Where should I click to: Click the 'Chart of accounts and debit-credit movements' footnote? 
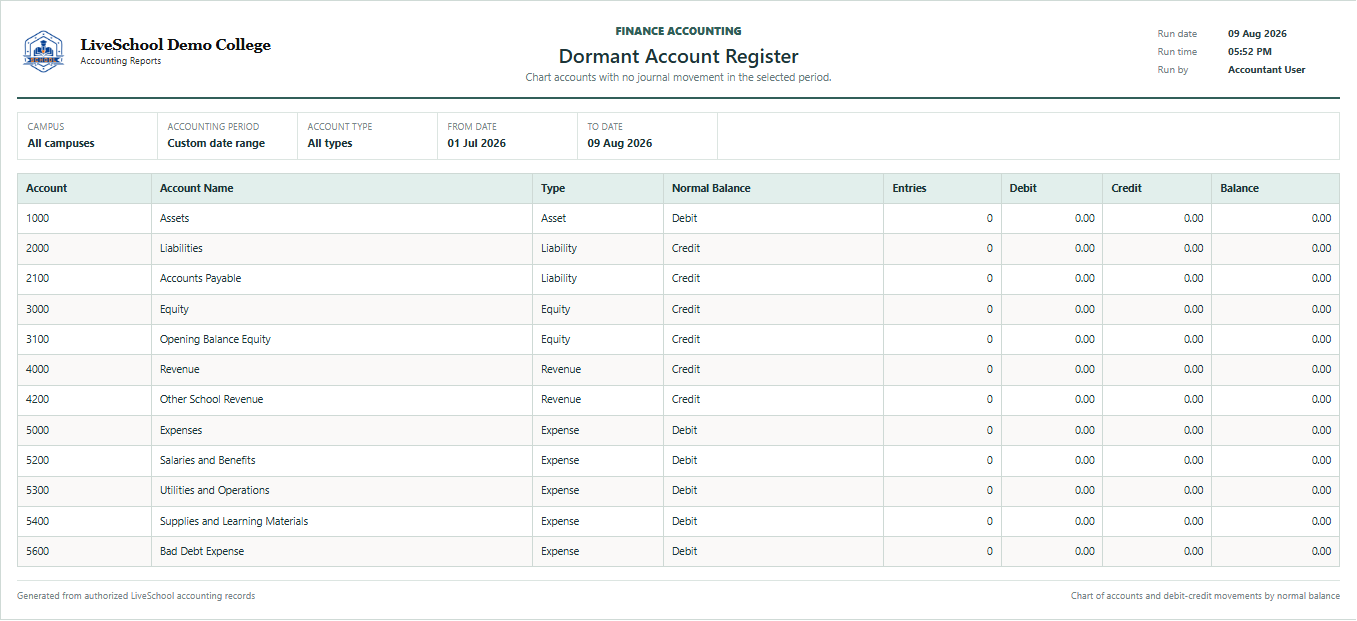point(1205,596)
